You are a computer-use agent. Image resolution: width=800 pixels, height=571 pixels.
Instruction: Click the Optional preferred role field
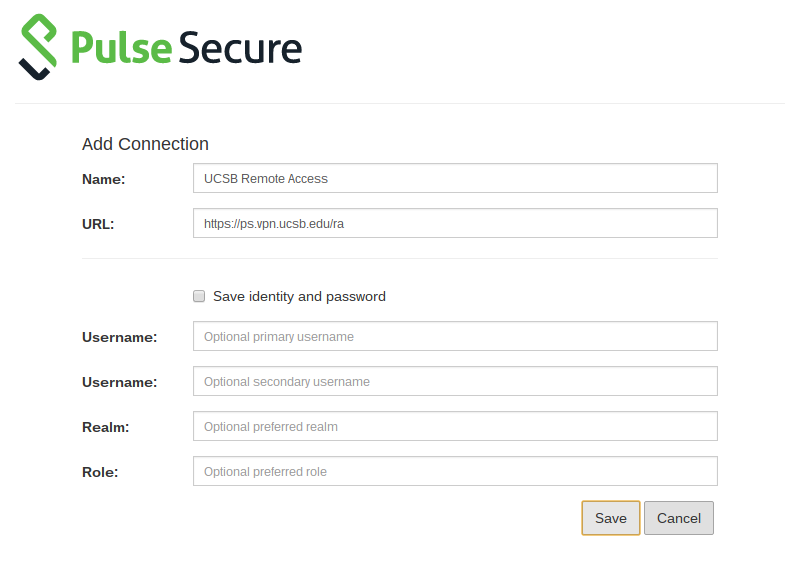coord(455,471)
